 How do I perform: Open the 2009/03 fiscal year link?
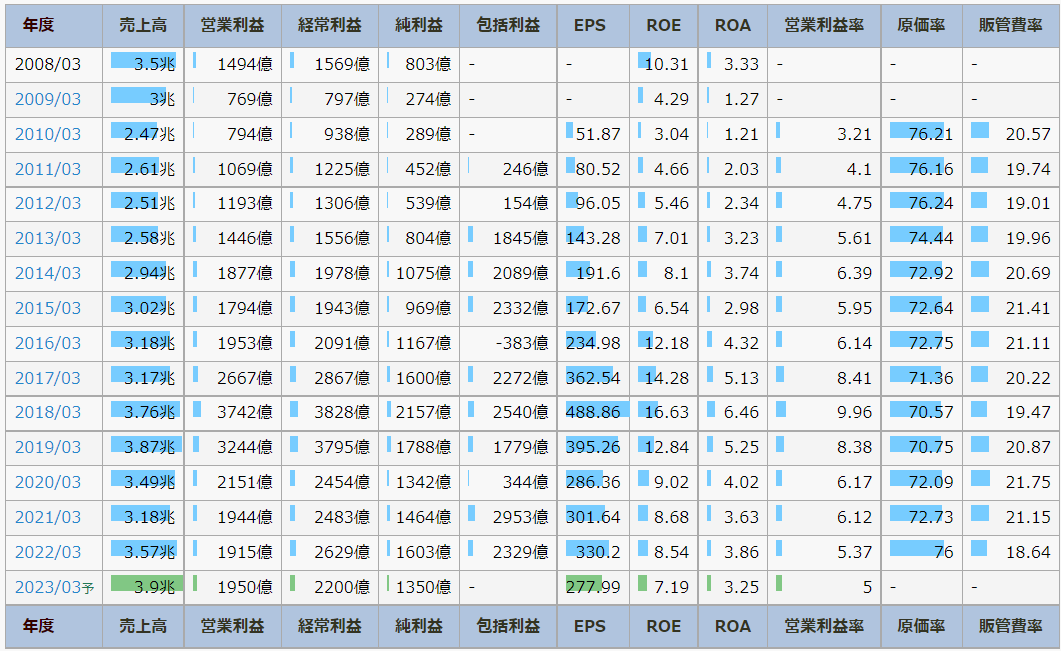click(x=47, y=99)
